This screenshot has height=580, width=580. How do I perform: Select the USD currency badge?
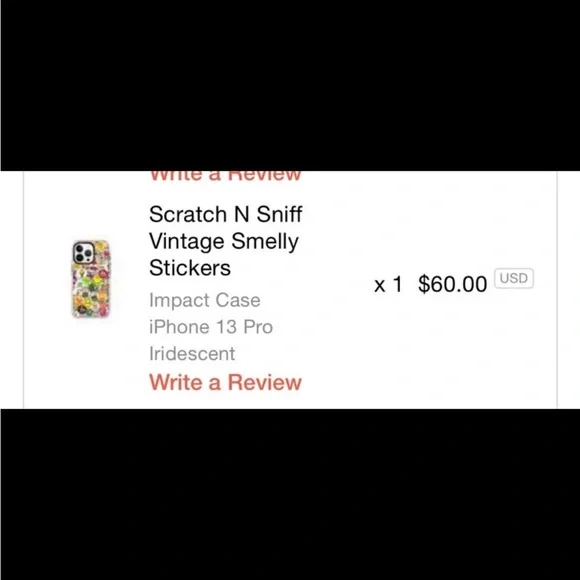tap(513, 278)
